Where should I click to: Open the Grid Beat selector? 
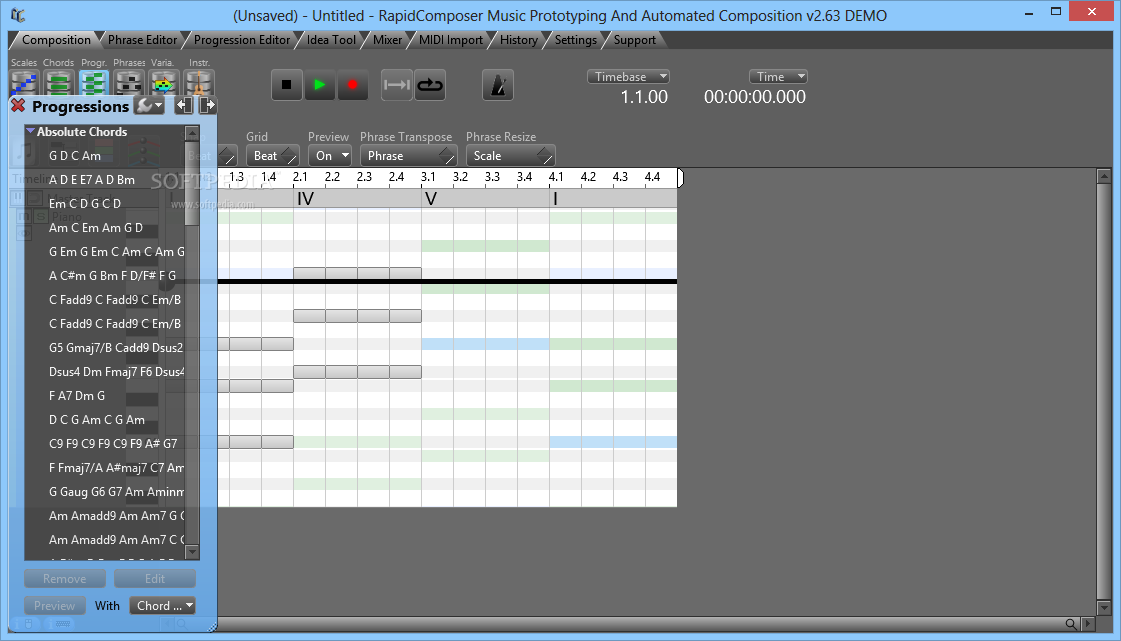click(272, 156)
